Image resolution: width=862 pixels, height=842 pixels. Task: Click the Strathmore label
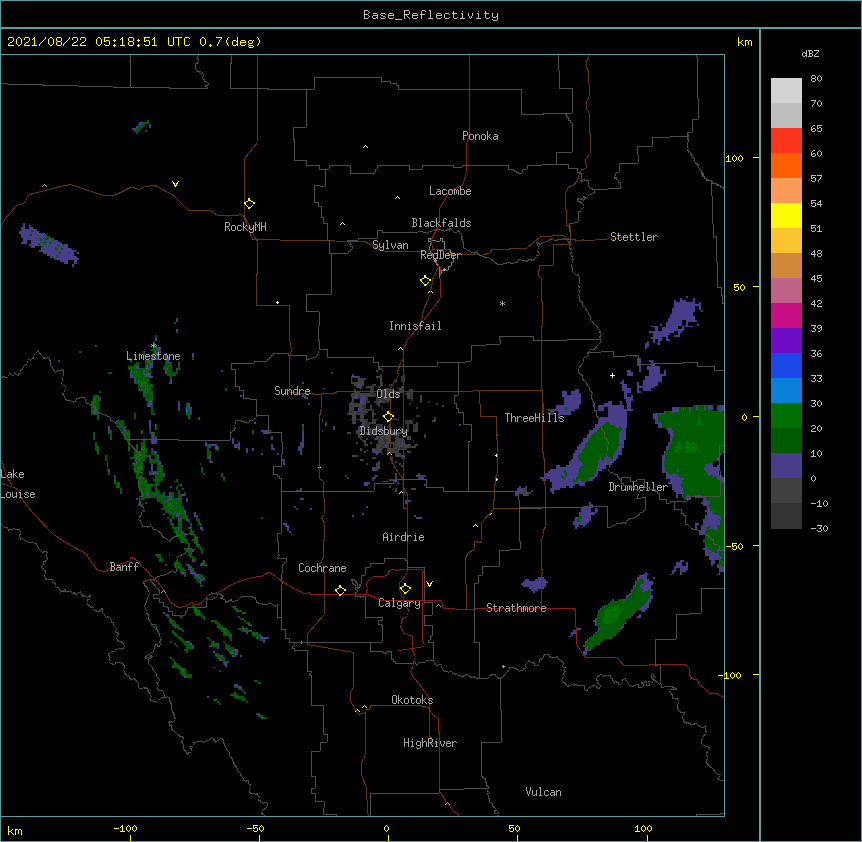(x=516, y=608)
